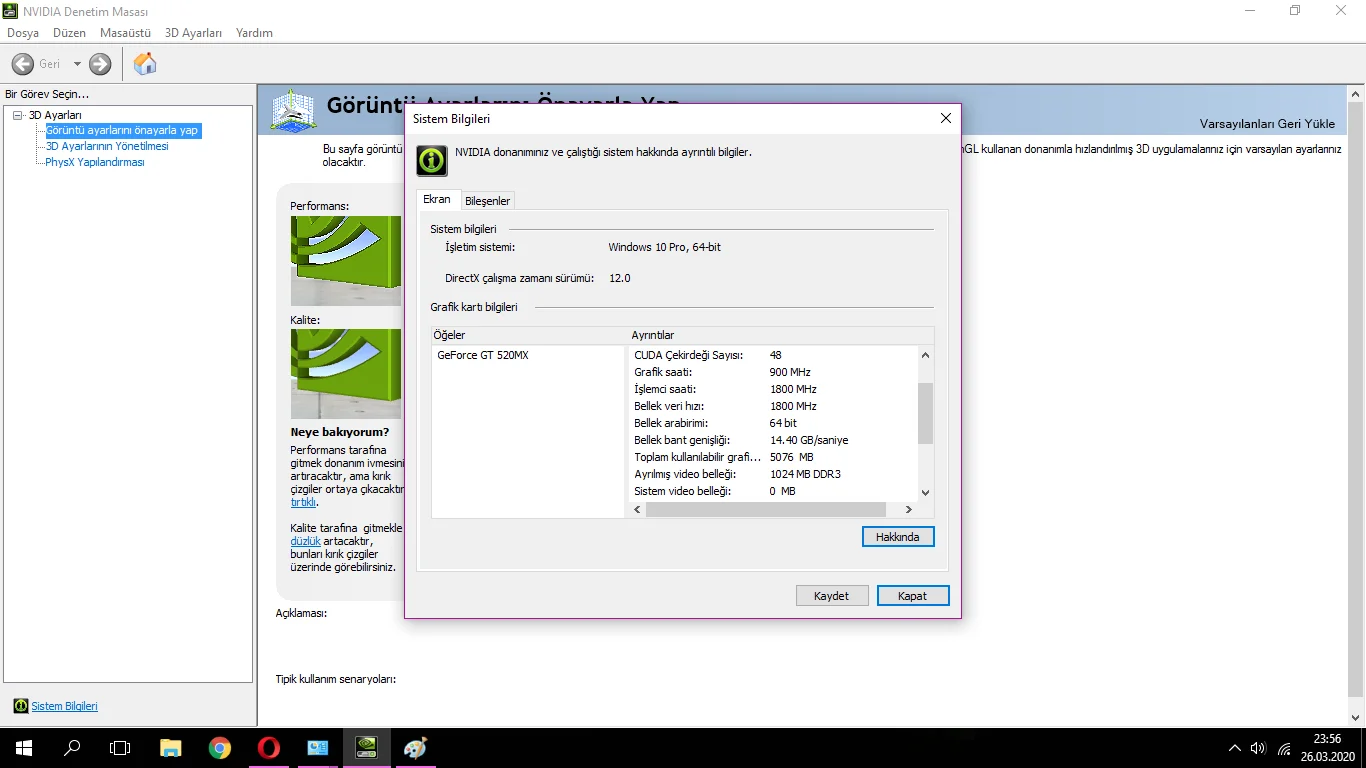Select Görüntü ayarlarını önayarla yap in tree

click(x=123, y=130)
